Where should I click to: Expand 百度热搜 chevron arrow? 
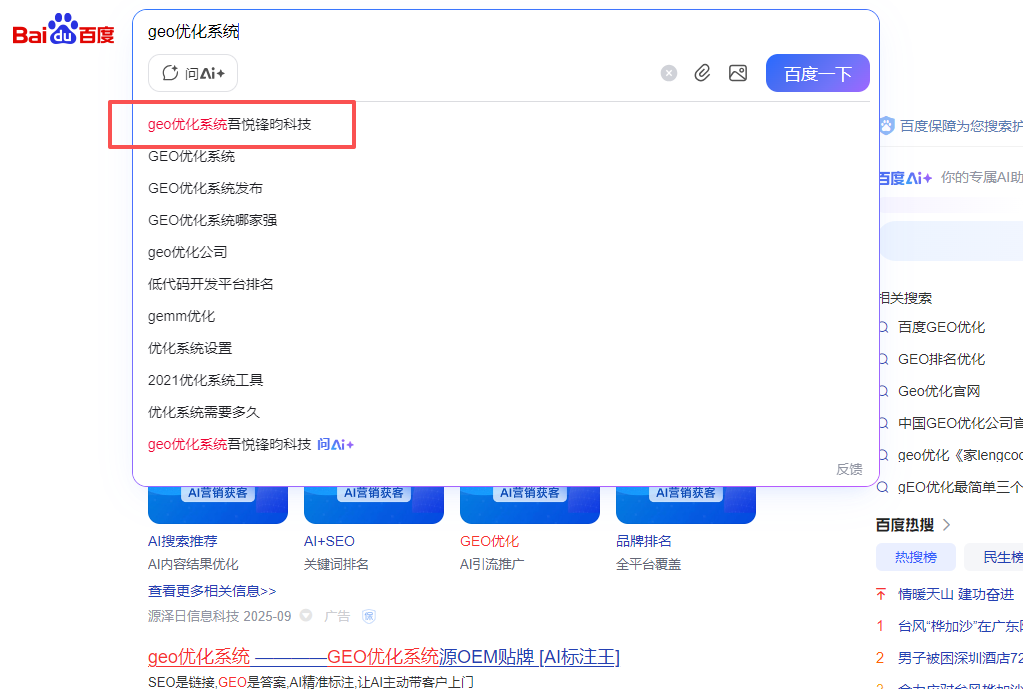point(947,525)
